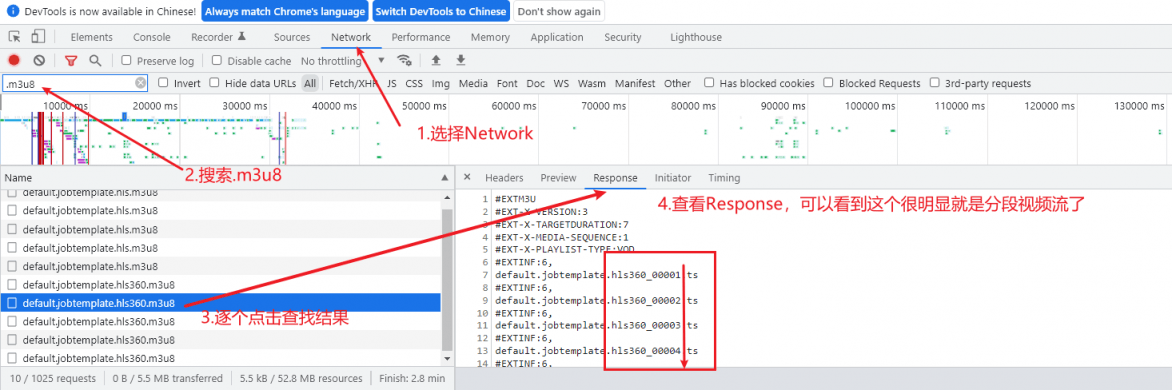
Task: Filter requests by Other type
Action: click(x=677, y=83)
